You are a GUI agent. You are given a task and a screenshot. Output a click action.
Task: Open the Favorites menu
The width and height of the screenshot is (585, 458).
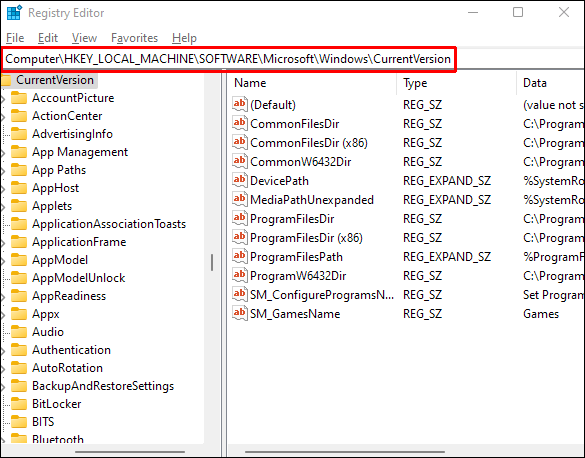coord(134,38)
